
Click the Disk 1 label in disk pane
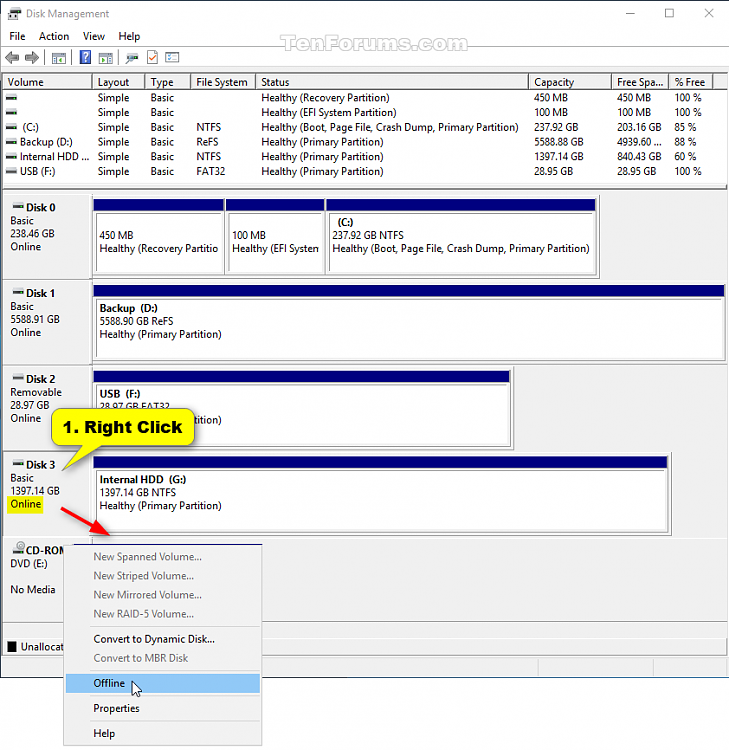[x=40, y=293]
